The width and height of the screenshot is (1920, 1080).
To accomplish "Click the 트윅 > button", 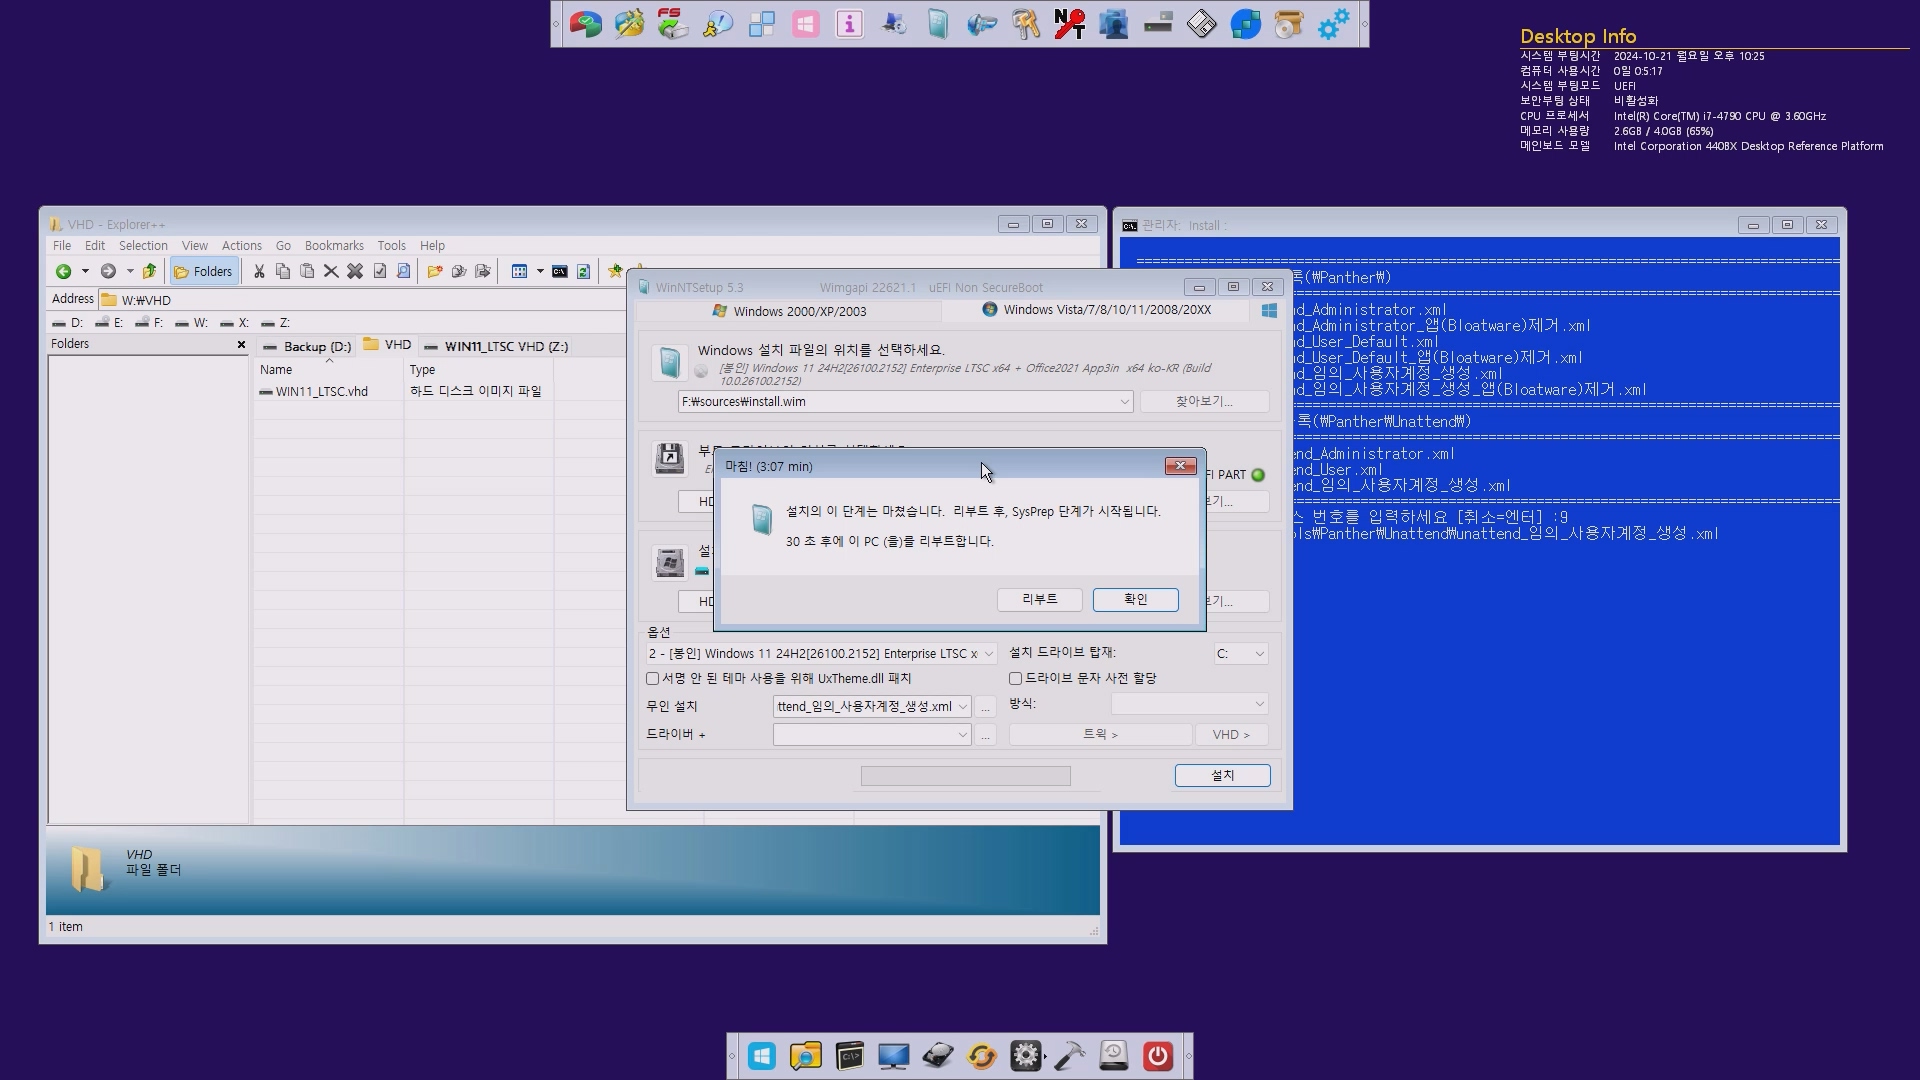I will click(x=1100, y=734).
